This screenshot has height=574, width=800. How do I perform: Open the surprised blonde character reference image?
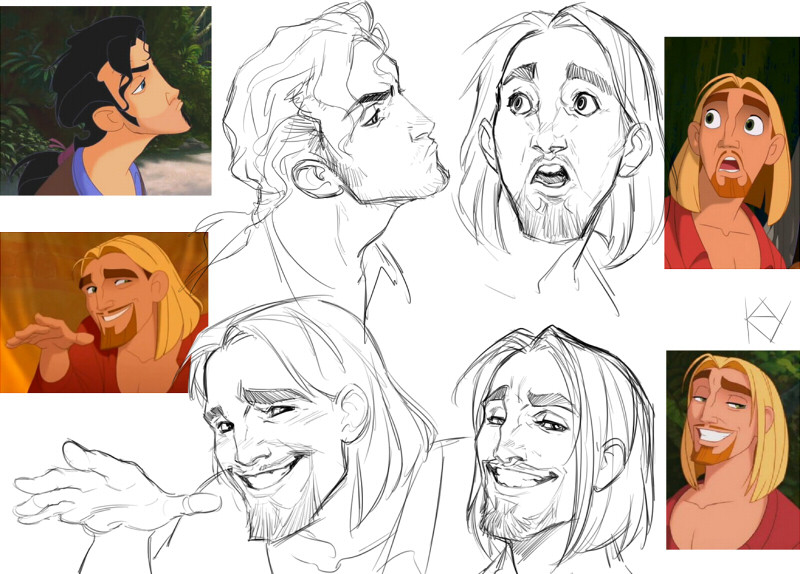pyautogui.click(x=731, y=153)
